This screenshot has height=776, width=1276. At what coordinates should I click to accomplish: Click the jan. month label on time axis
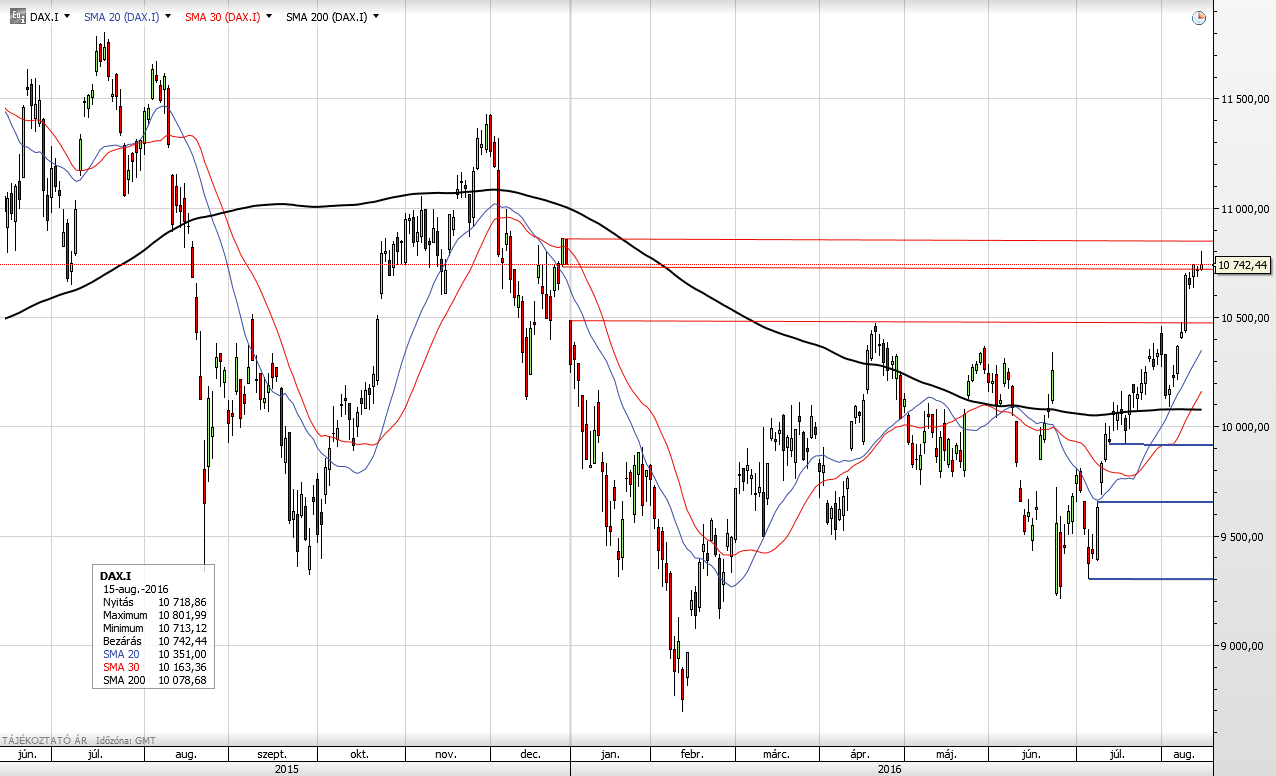pyautogui.click(x=610, y=754)
